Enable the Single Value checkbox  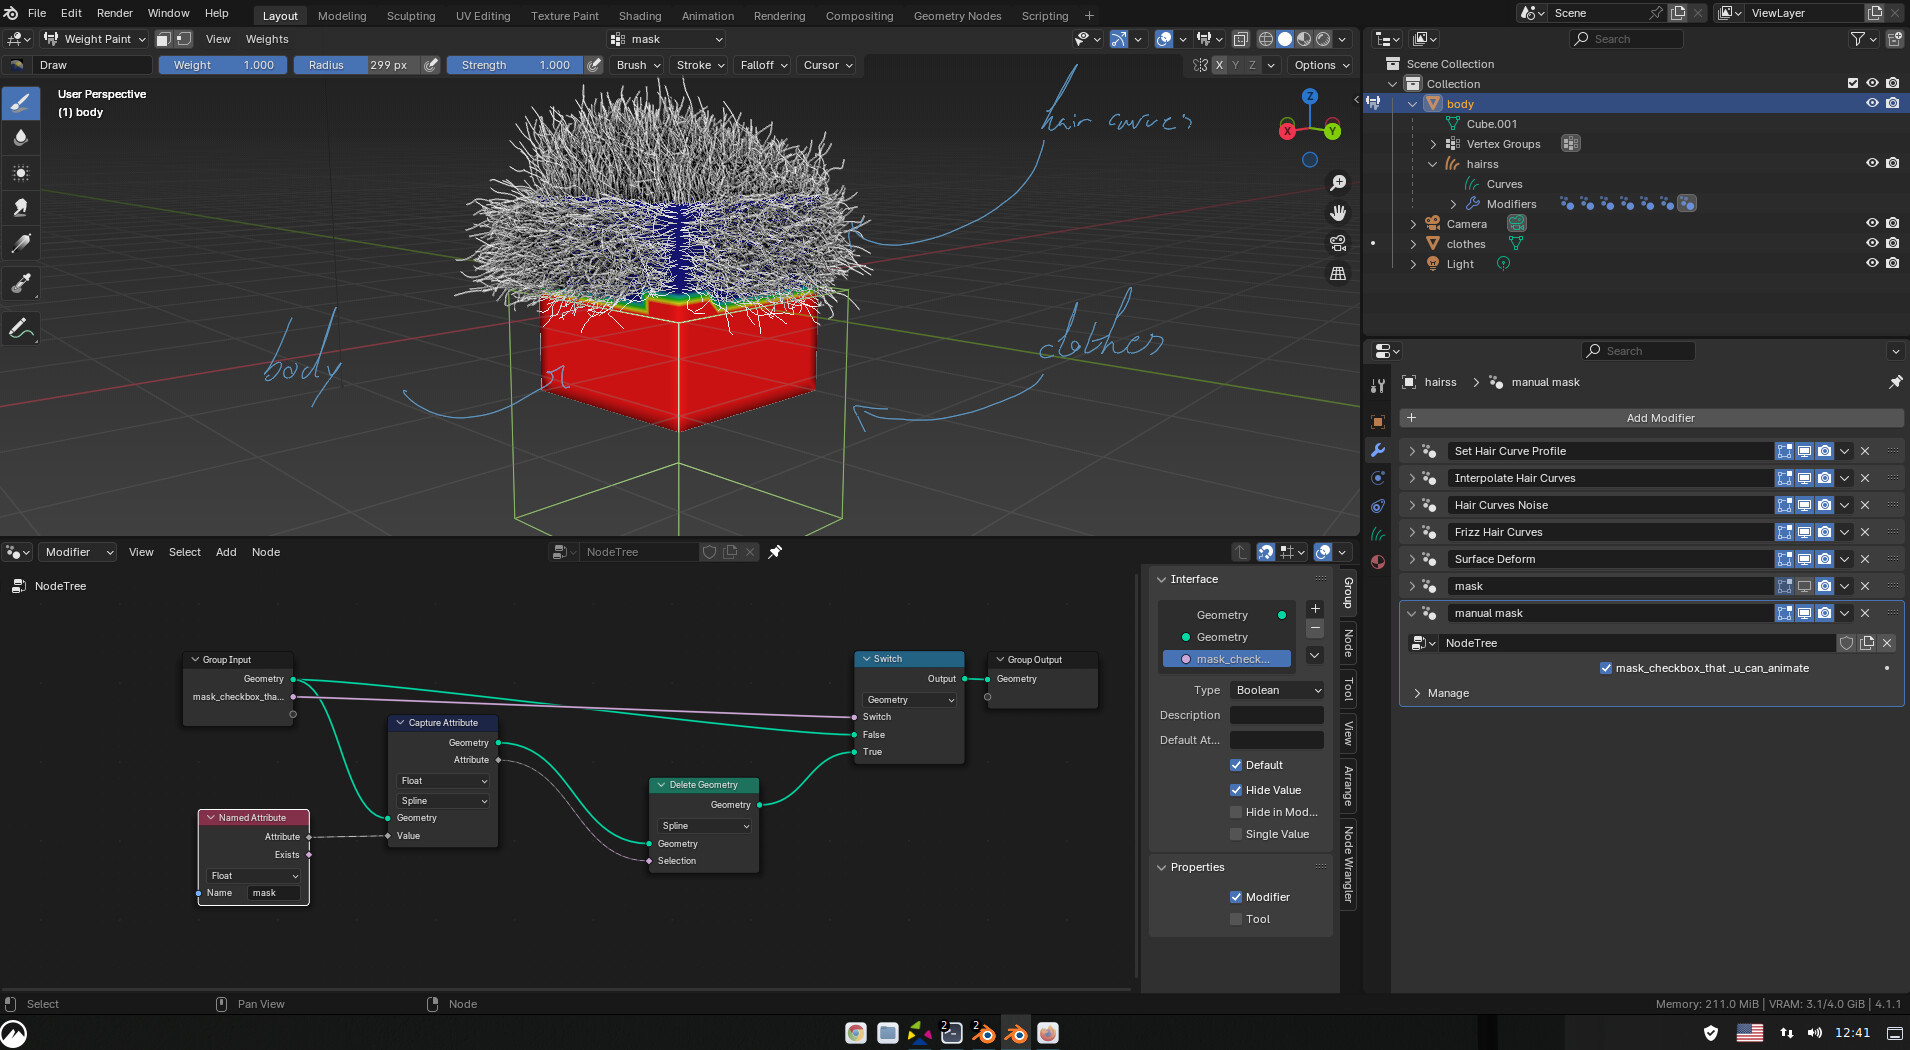click(x=1236, y=834)
